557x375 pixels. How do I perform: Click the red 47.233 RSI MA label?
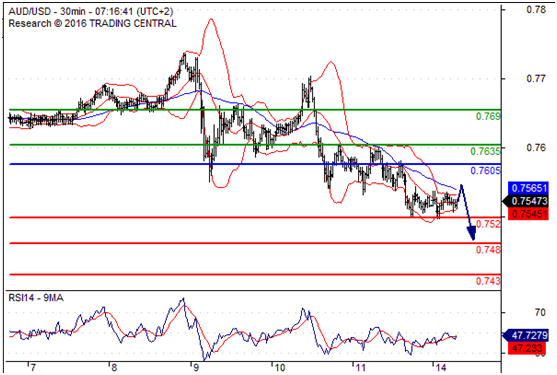tap(529, 348)
